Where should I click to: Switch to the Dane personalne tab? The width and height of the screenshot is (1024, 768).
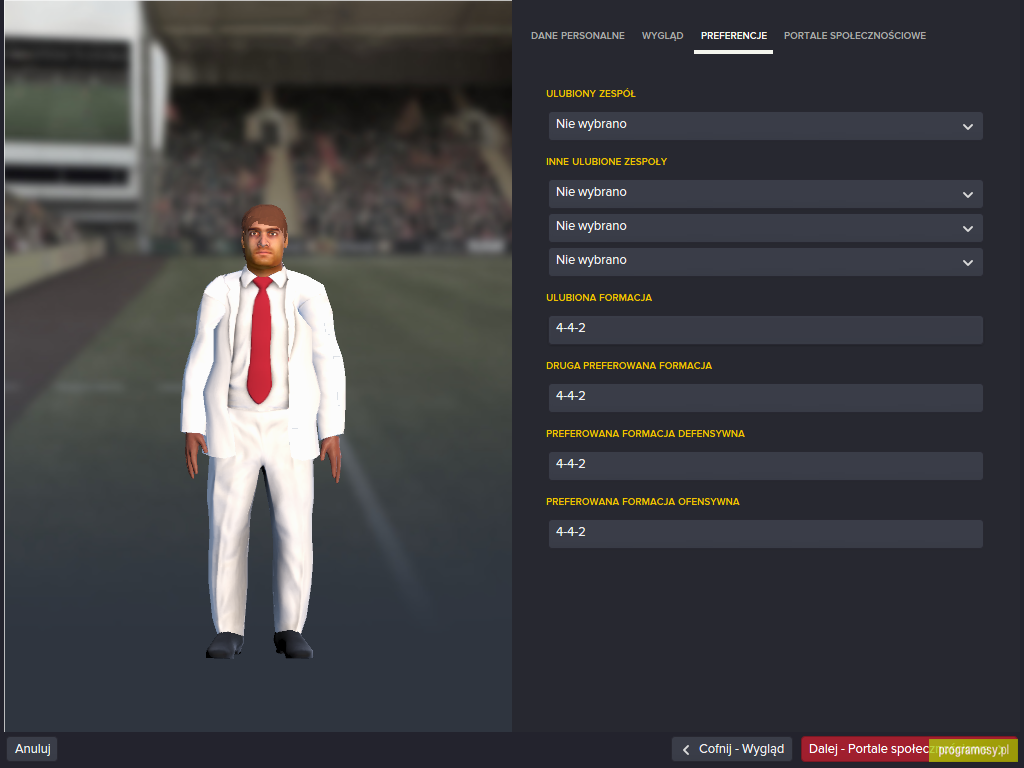(577, 36)
